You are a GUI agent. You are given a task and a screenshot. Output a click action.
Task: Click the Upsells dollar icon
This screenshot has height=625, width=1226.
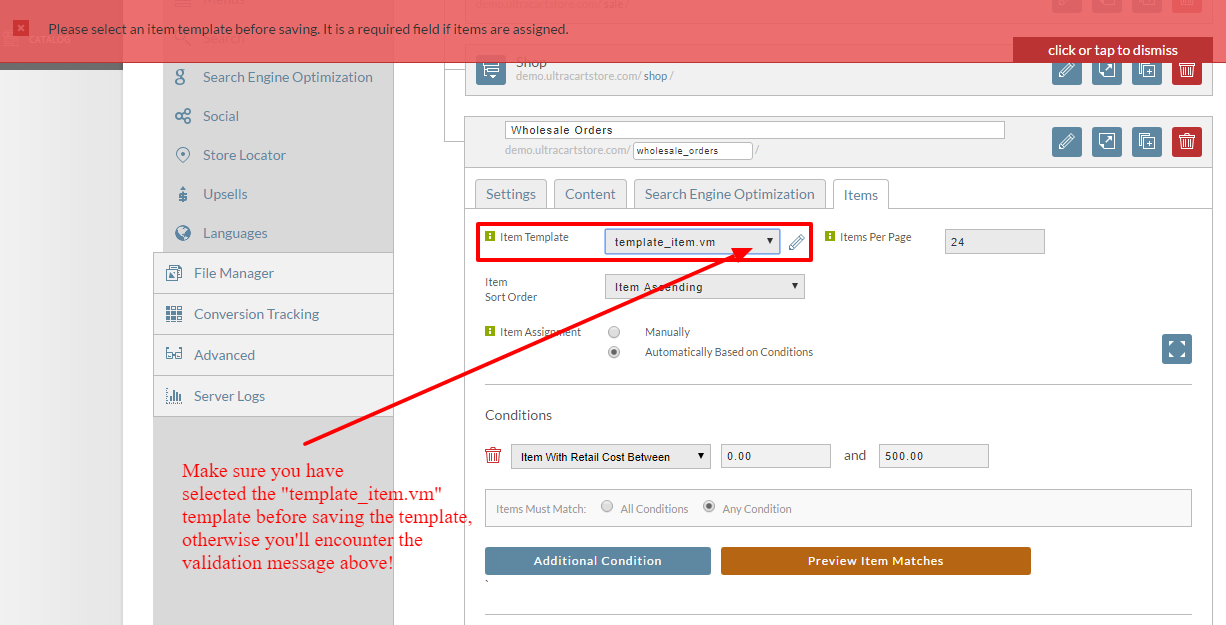[x=182, y=194]
